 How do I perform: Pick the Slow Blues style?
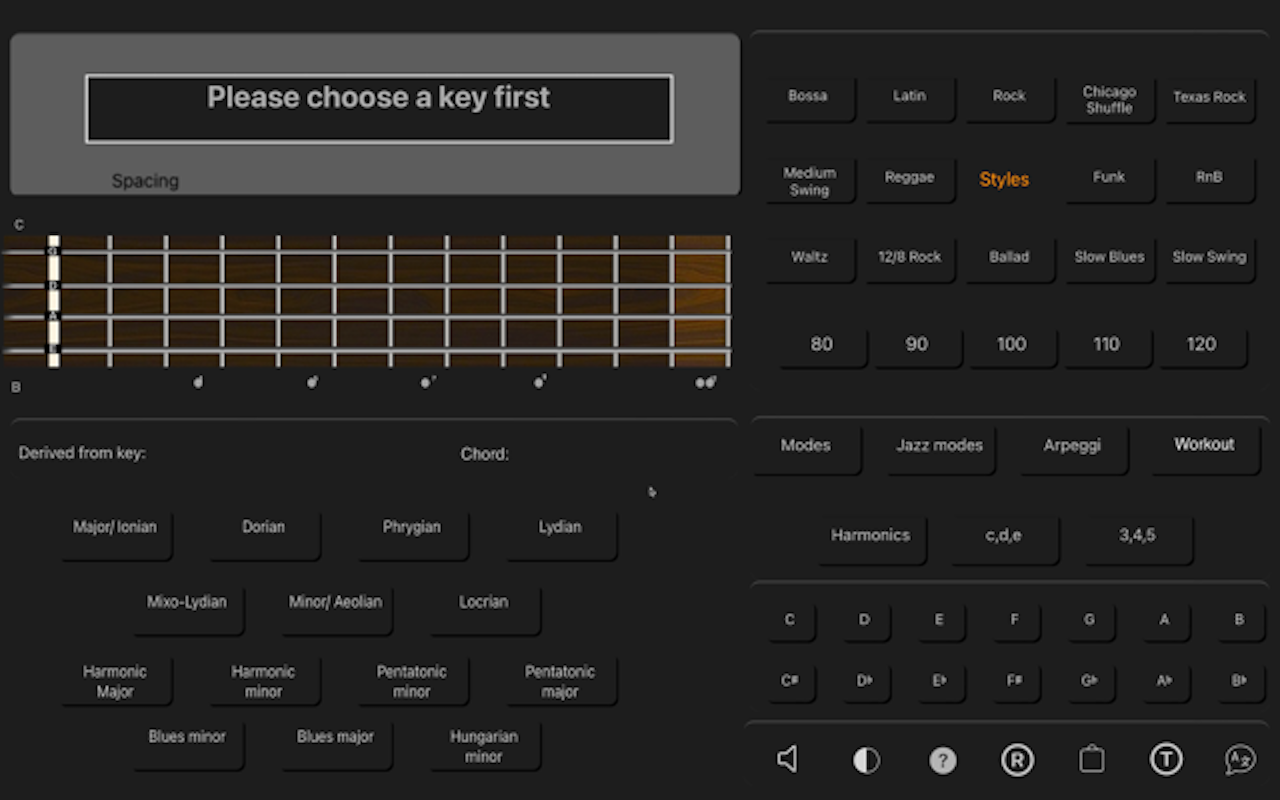pyautogui.click(x=1109, y=258)
